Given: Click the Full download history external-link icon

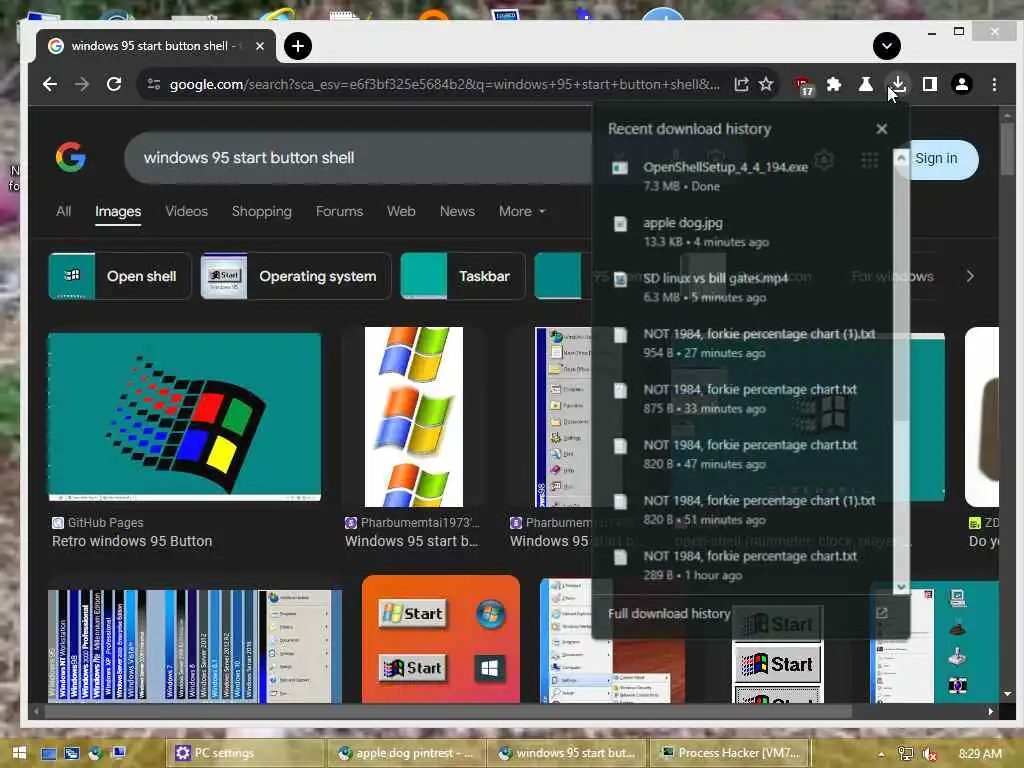Looking at the screenshot, I should [x=882, y=613].
